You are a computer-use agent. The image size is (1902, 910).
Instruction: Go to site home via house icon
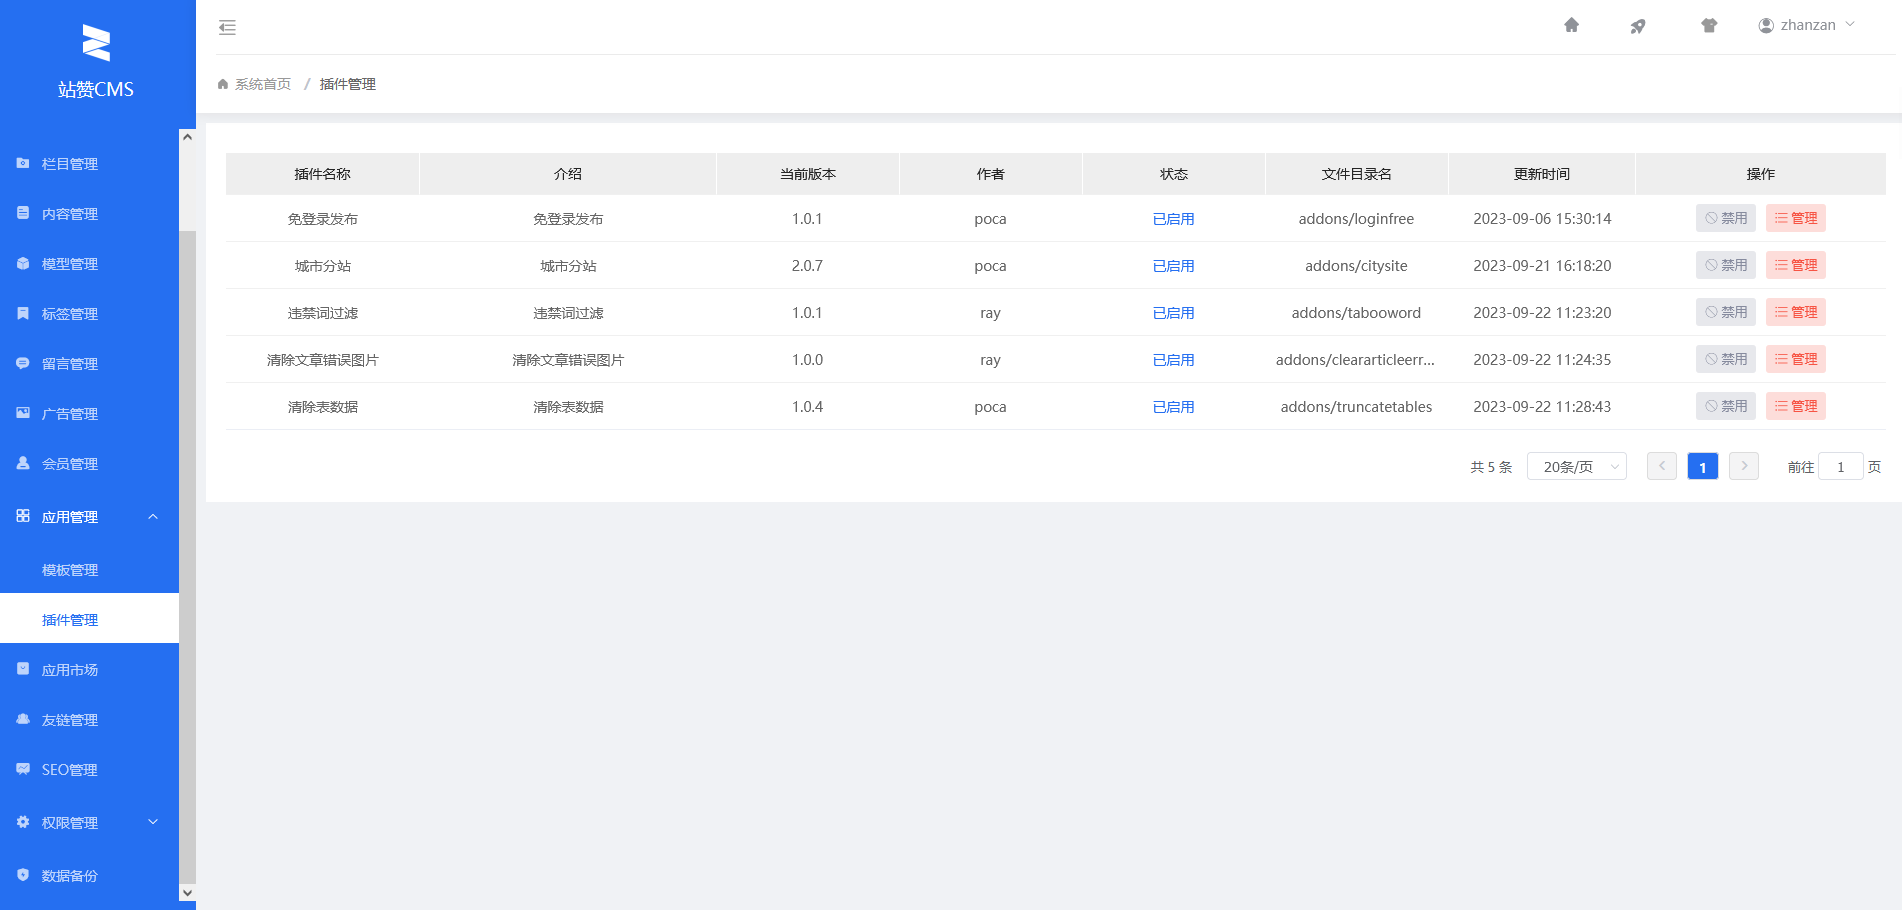(1571, 25)
